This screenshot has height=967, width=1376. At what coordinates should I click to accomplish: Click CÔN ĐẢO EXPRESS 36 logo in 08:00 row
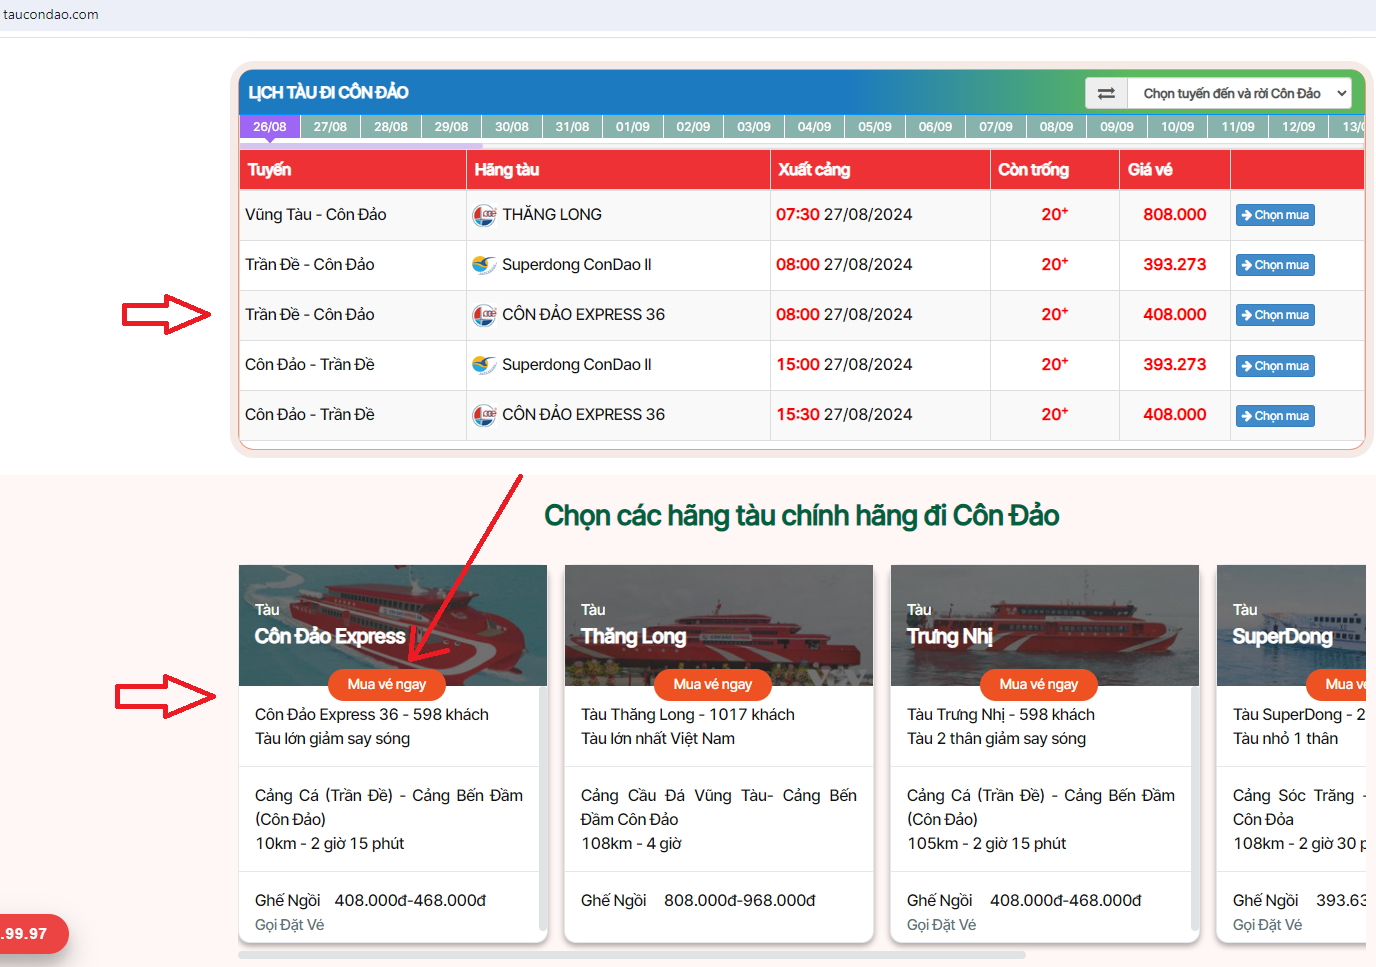pos(484,315)
